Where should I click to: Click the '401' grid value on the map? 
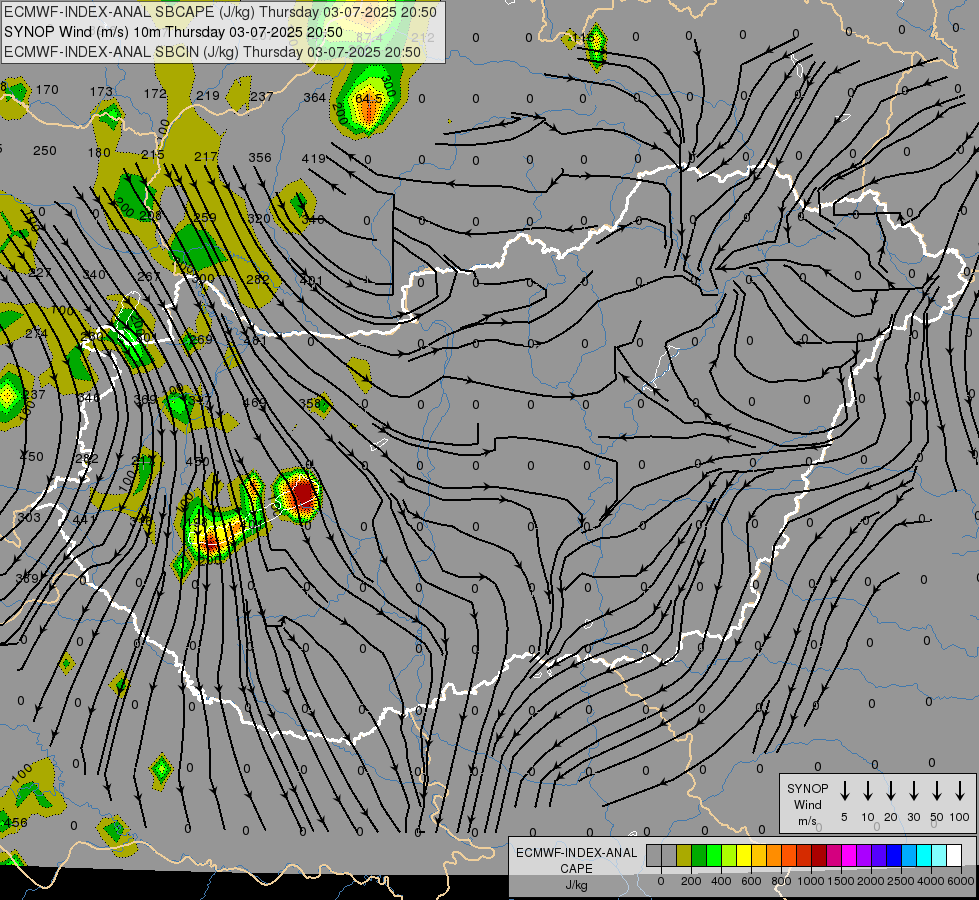coord(311,280)
